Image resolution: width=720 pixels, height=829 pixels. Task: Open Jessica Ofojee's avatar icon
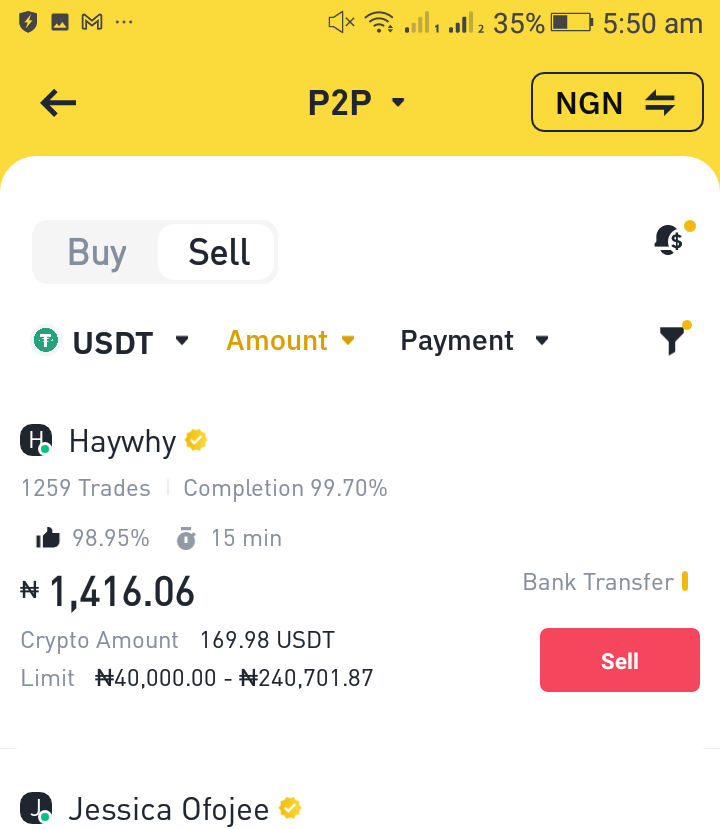pos(36,808)
